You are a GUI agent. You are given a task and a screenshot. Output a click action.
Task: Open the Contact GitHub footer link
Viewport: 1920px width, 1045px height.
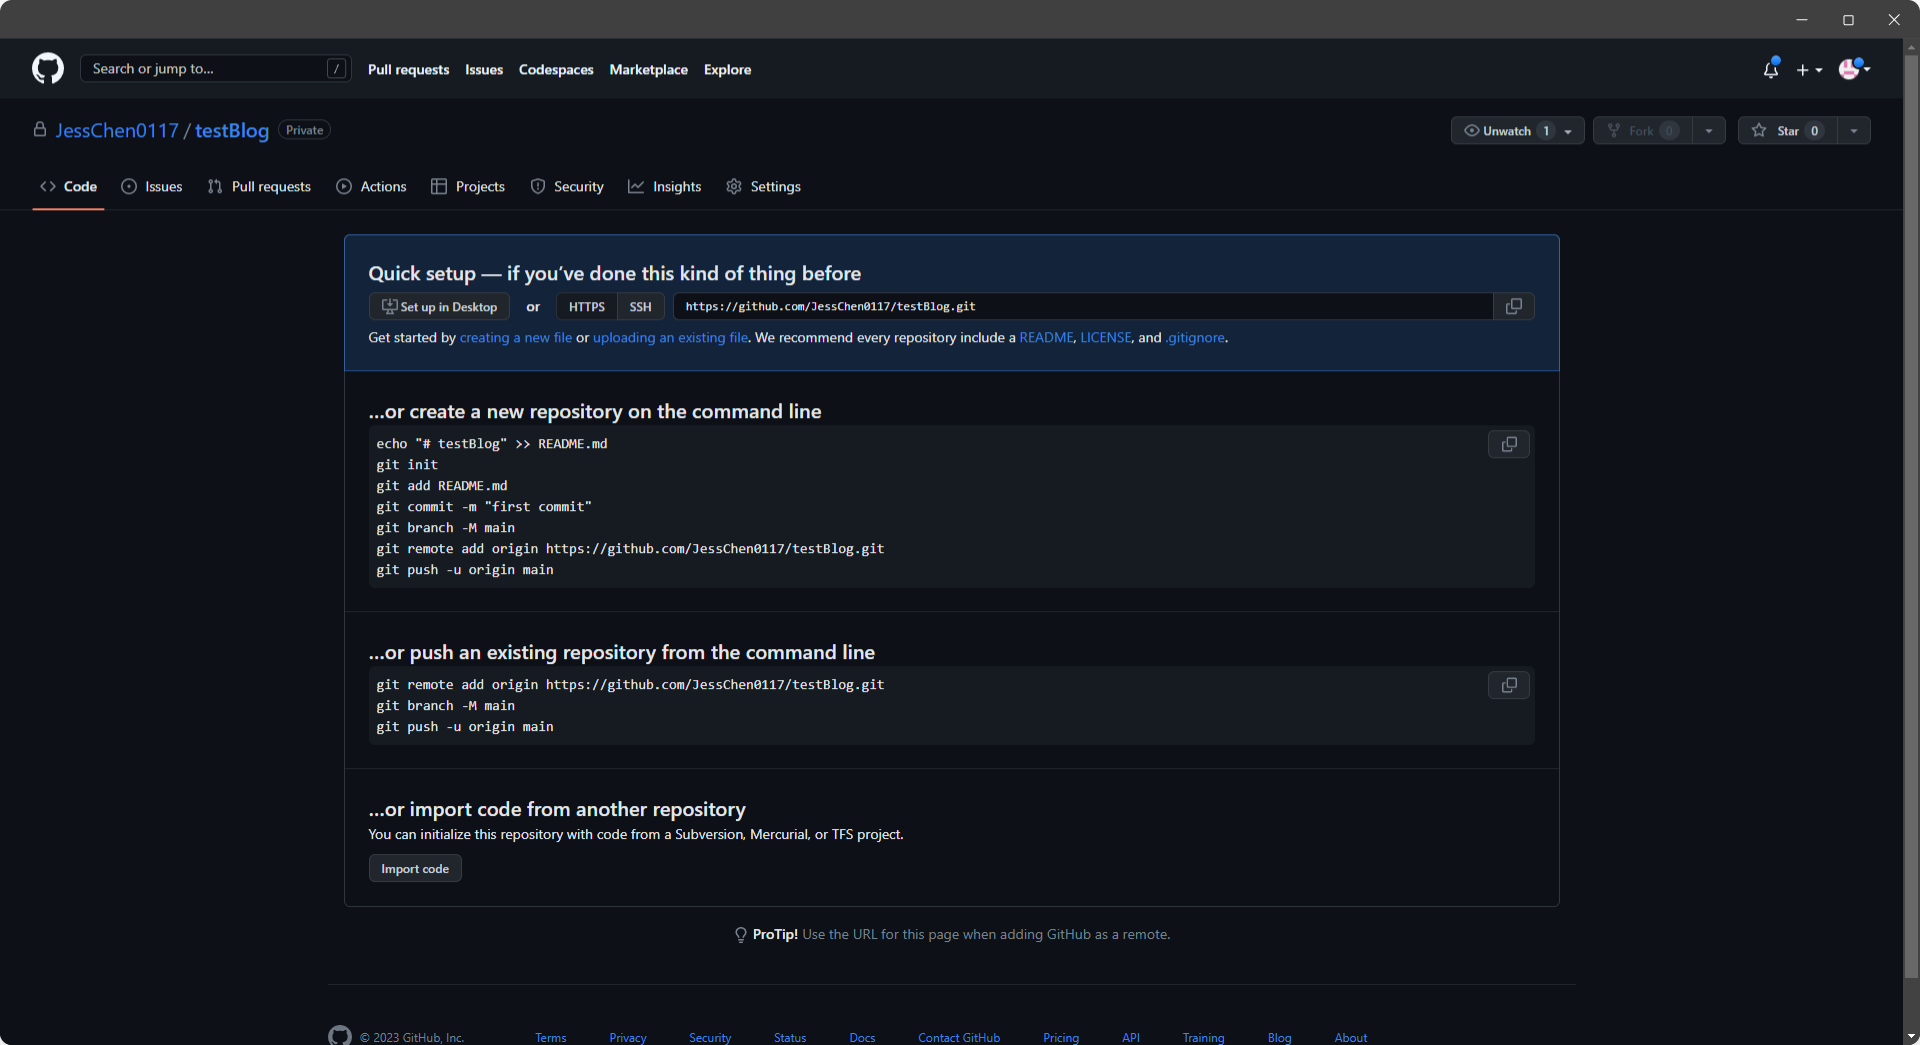tap(959, 1038)
